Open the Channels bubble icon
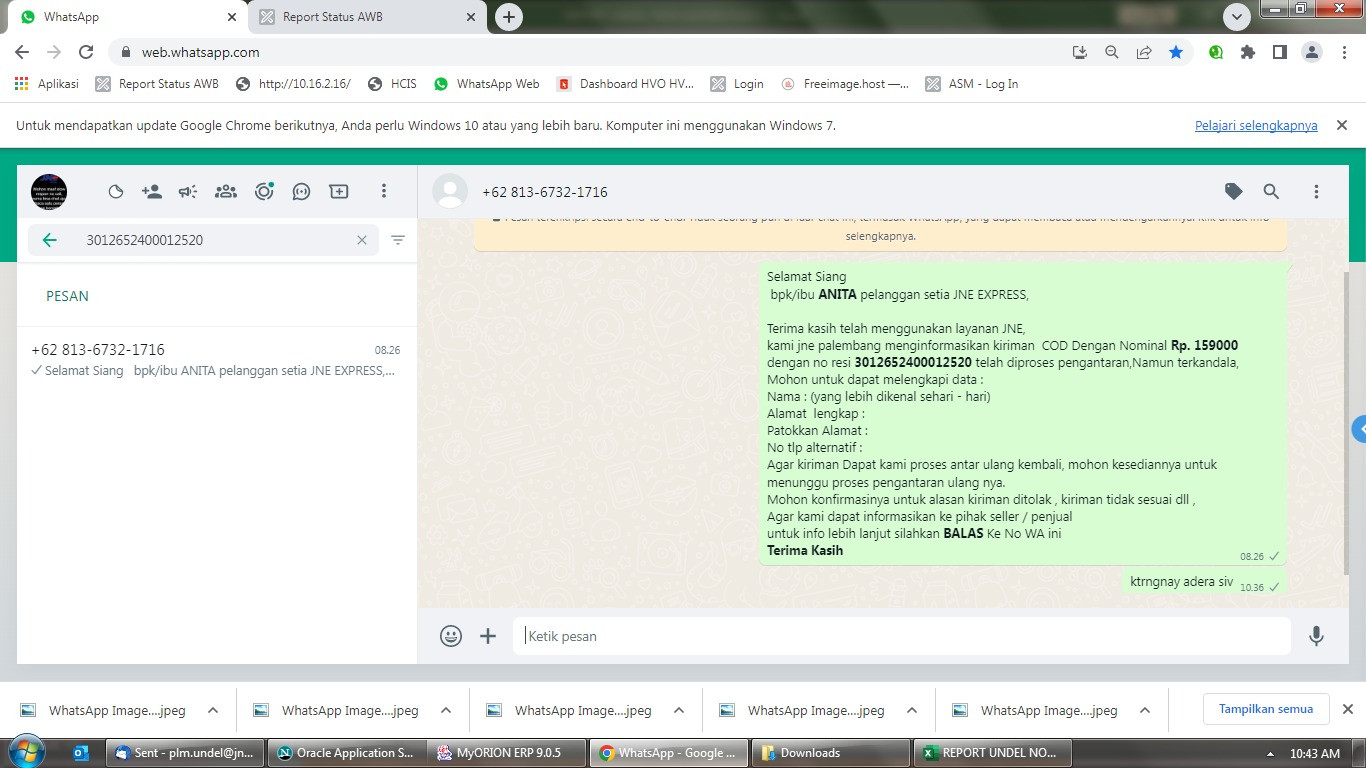 click(301, 191)
